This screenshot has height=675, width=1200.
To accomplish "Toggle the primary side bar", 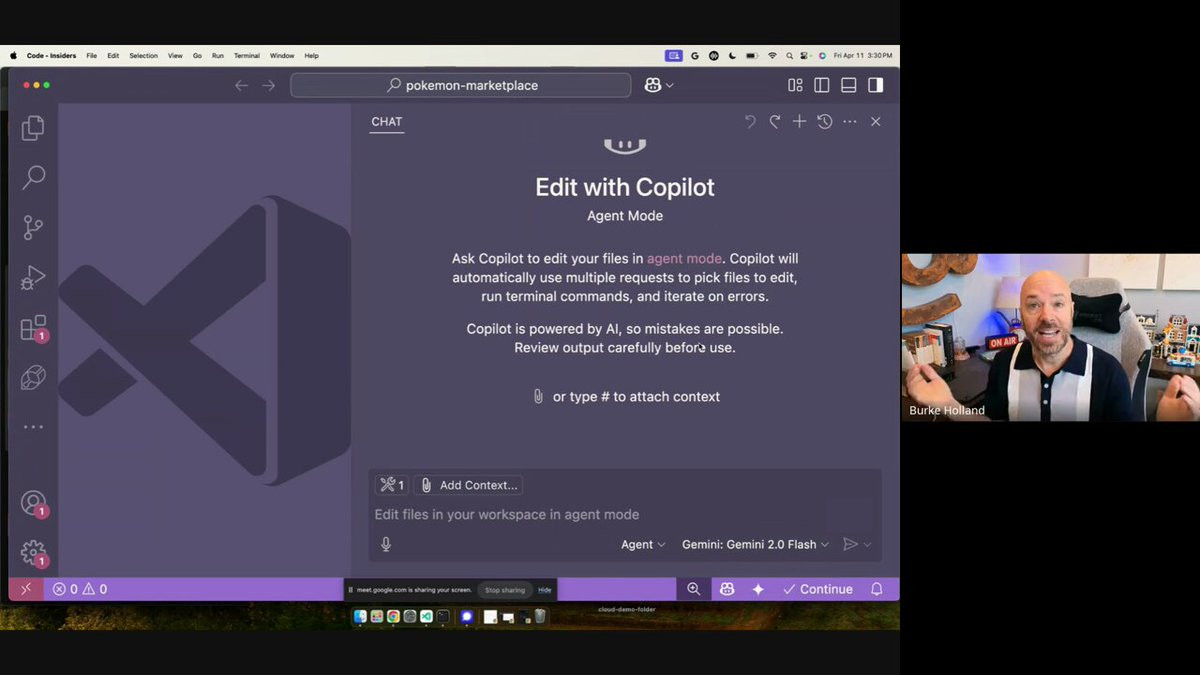I will [x=822, y=85].
